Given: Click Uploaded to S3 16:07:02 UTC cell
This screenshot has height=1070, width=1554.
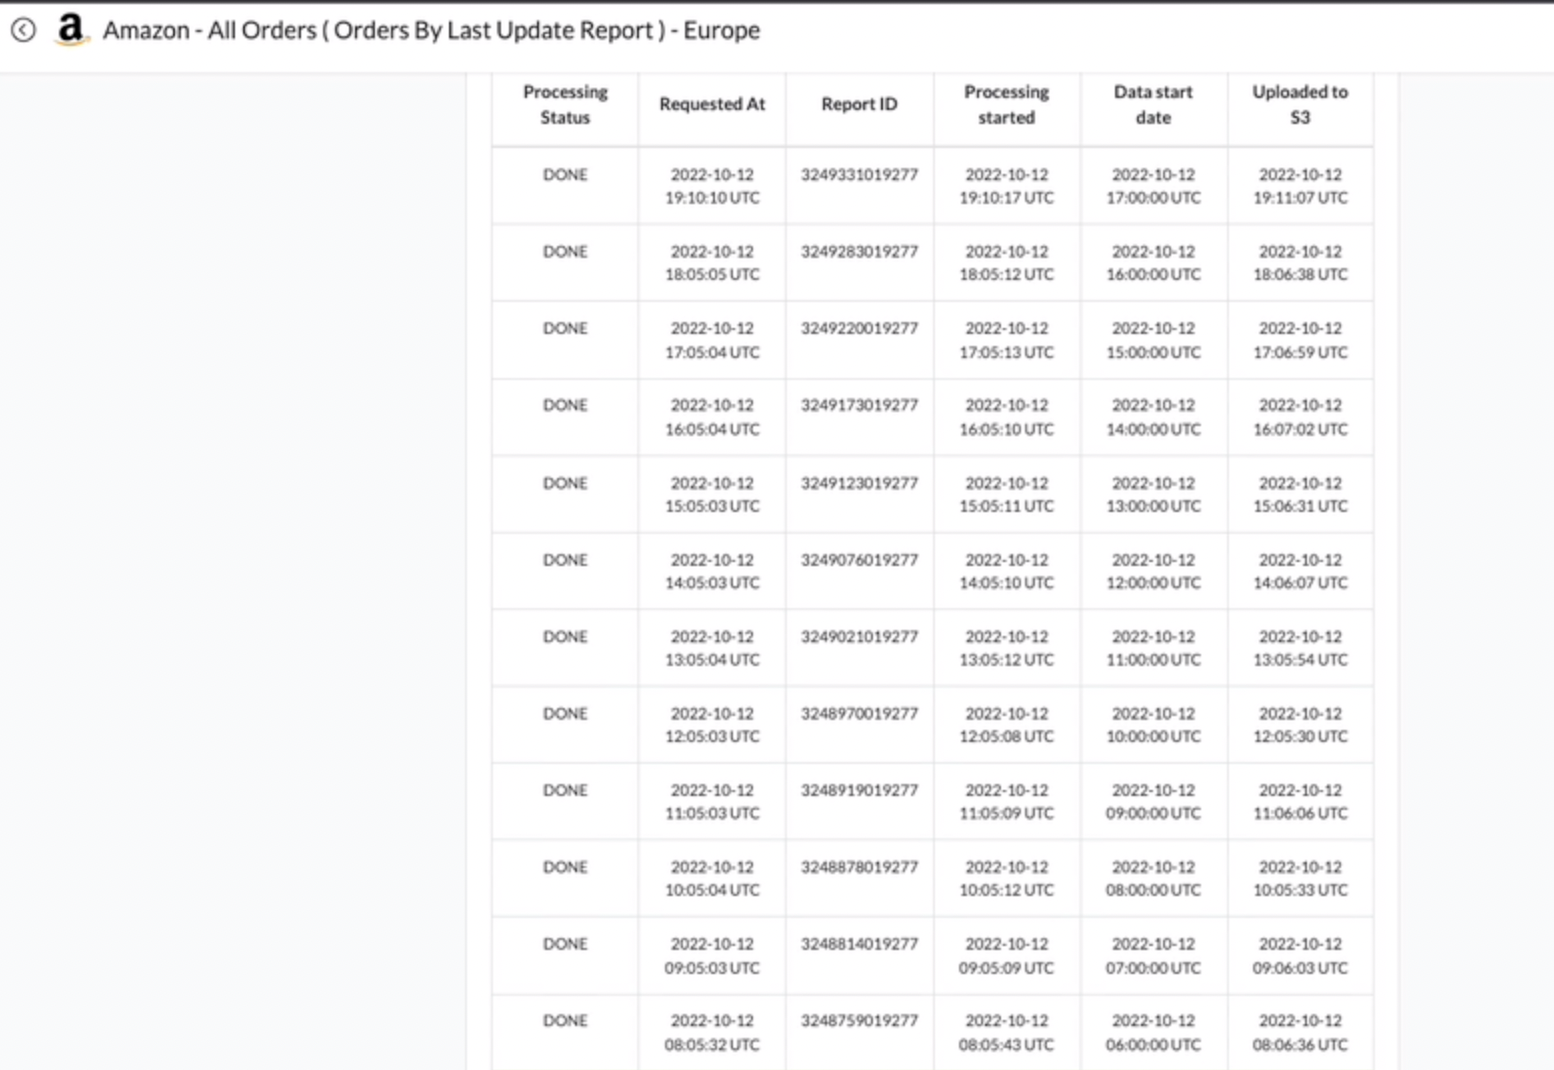Looking at the screenshot, I should coord(1300,417).
